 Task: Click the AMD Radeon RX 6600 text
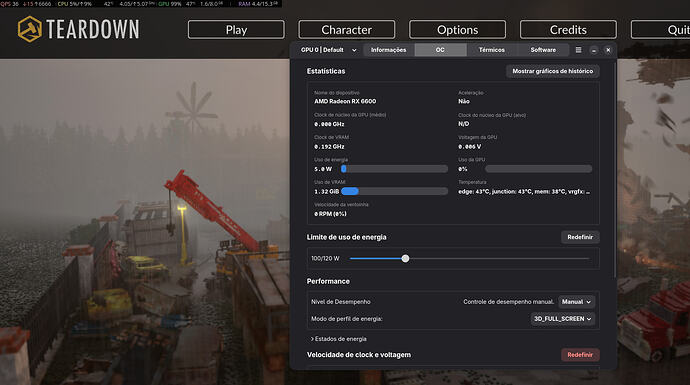click(345, 101)
